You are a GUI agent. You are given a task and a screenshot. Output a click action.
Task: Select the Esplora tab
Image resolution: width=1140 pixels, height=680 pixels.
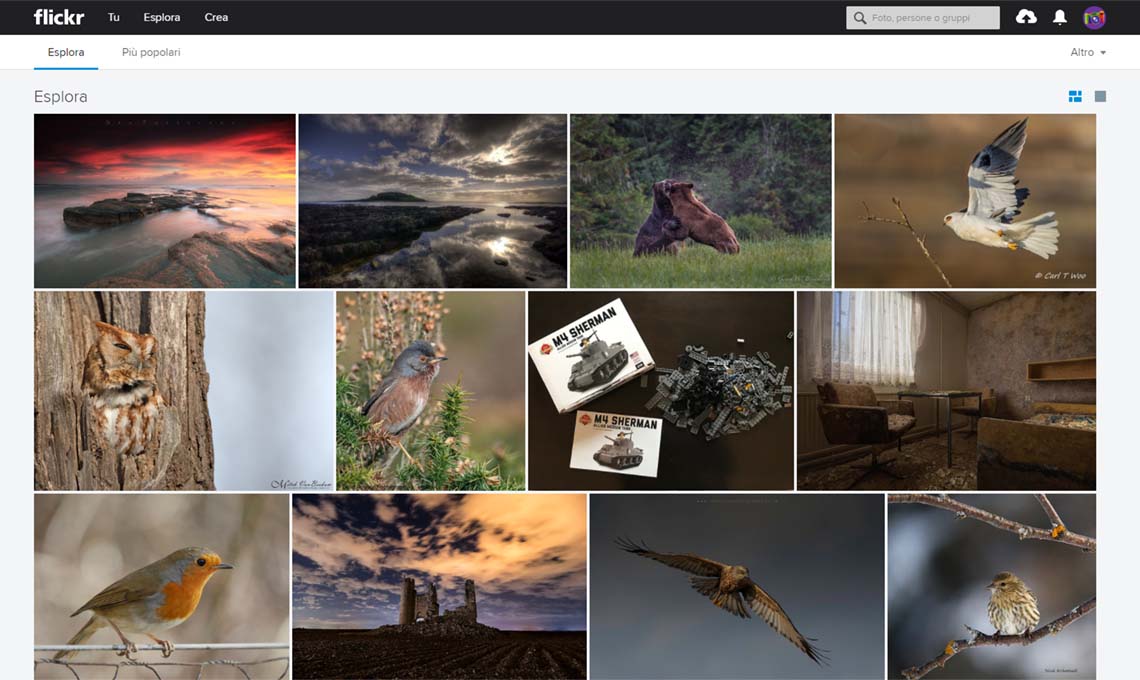click(66, 52)
